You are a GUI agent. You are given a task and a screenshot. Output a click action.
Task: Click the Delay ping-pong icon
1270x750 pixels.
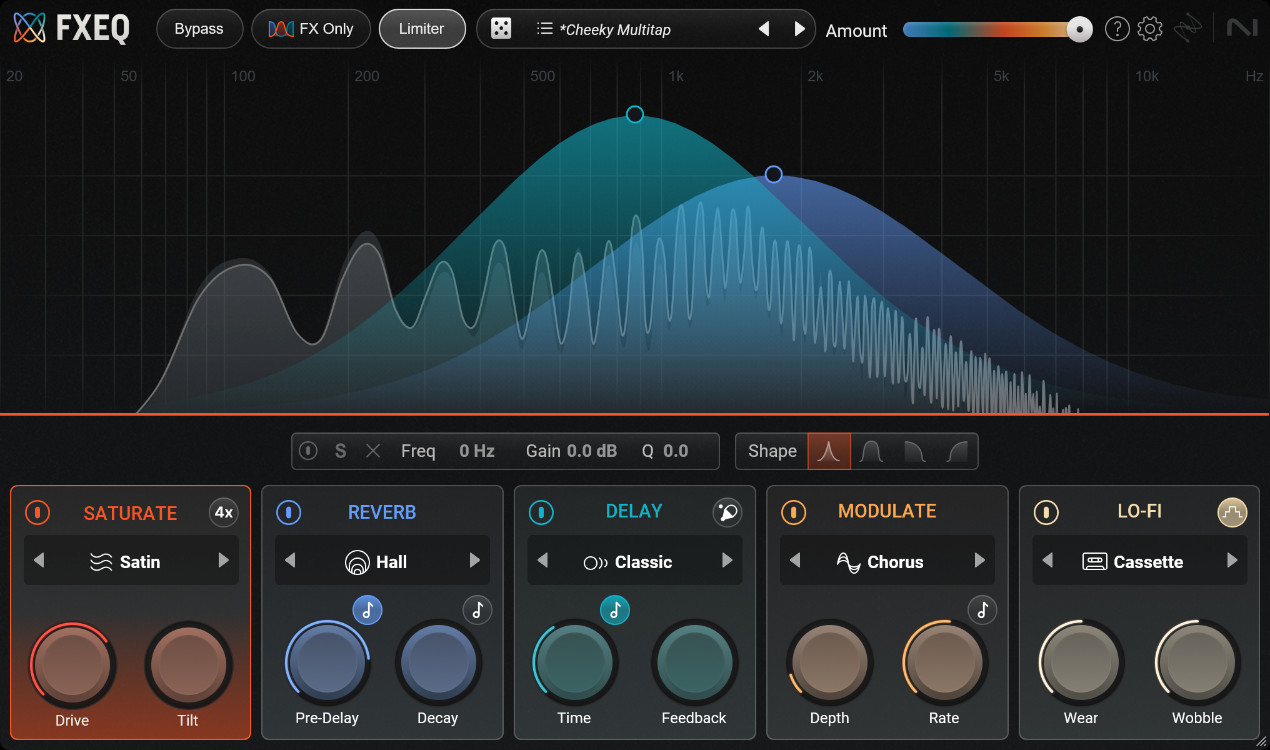click(x=728, y=513)
